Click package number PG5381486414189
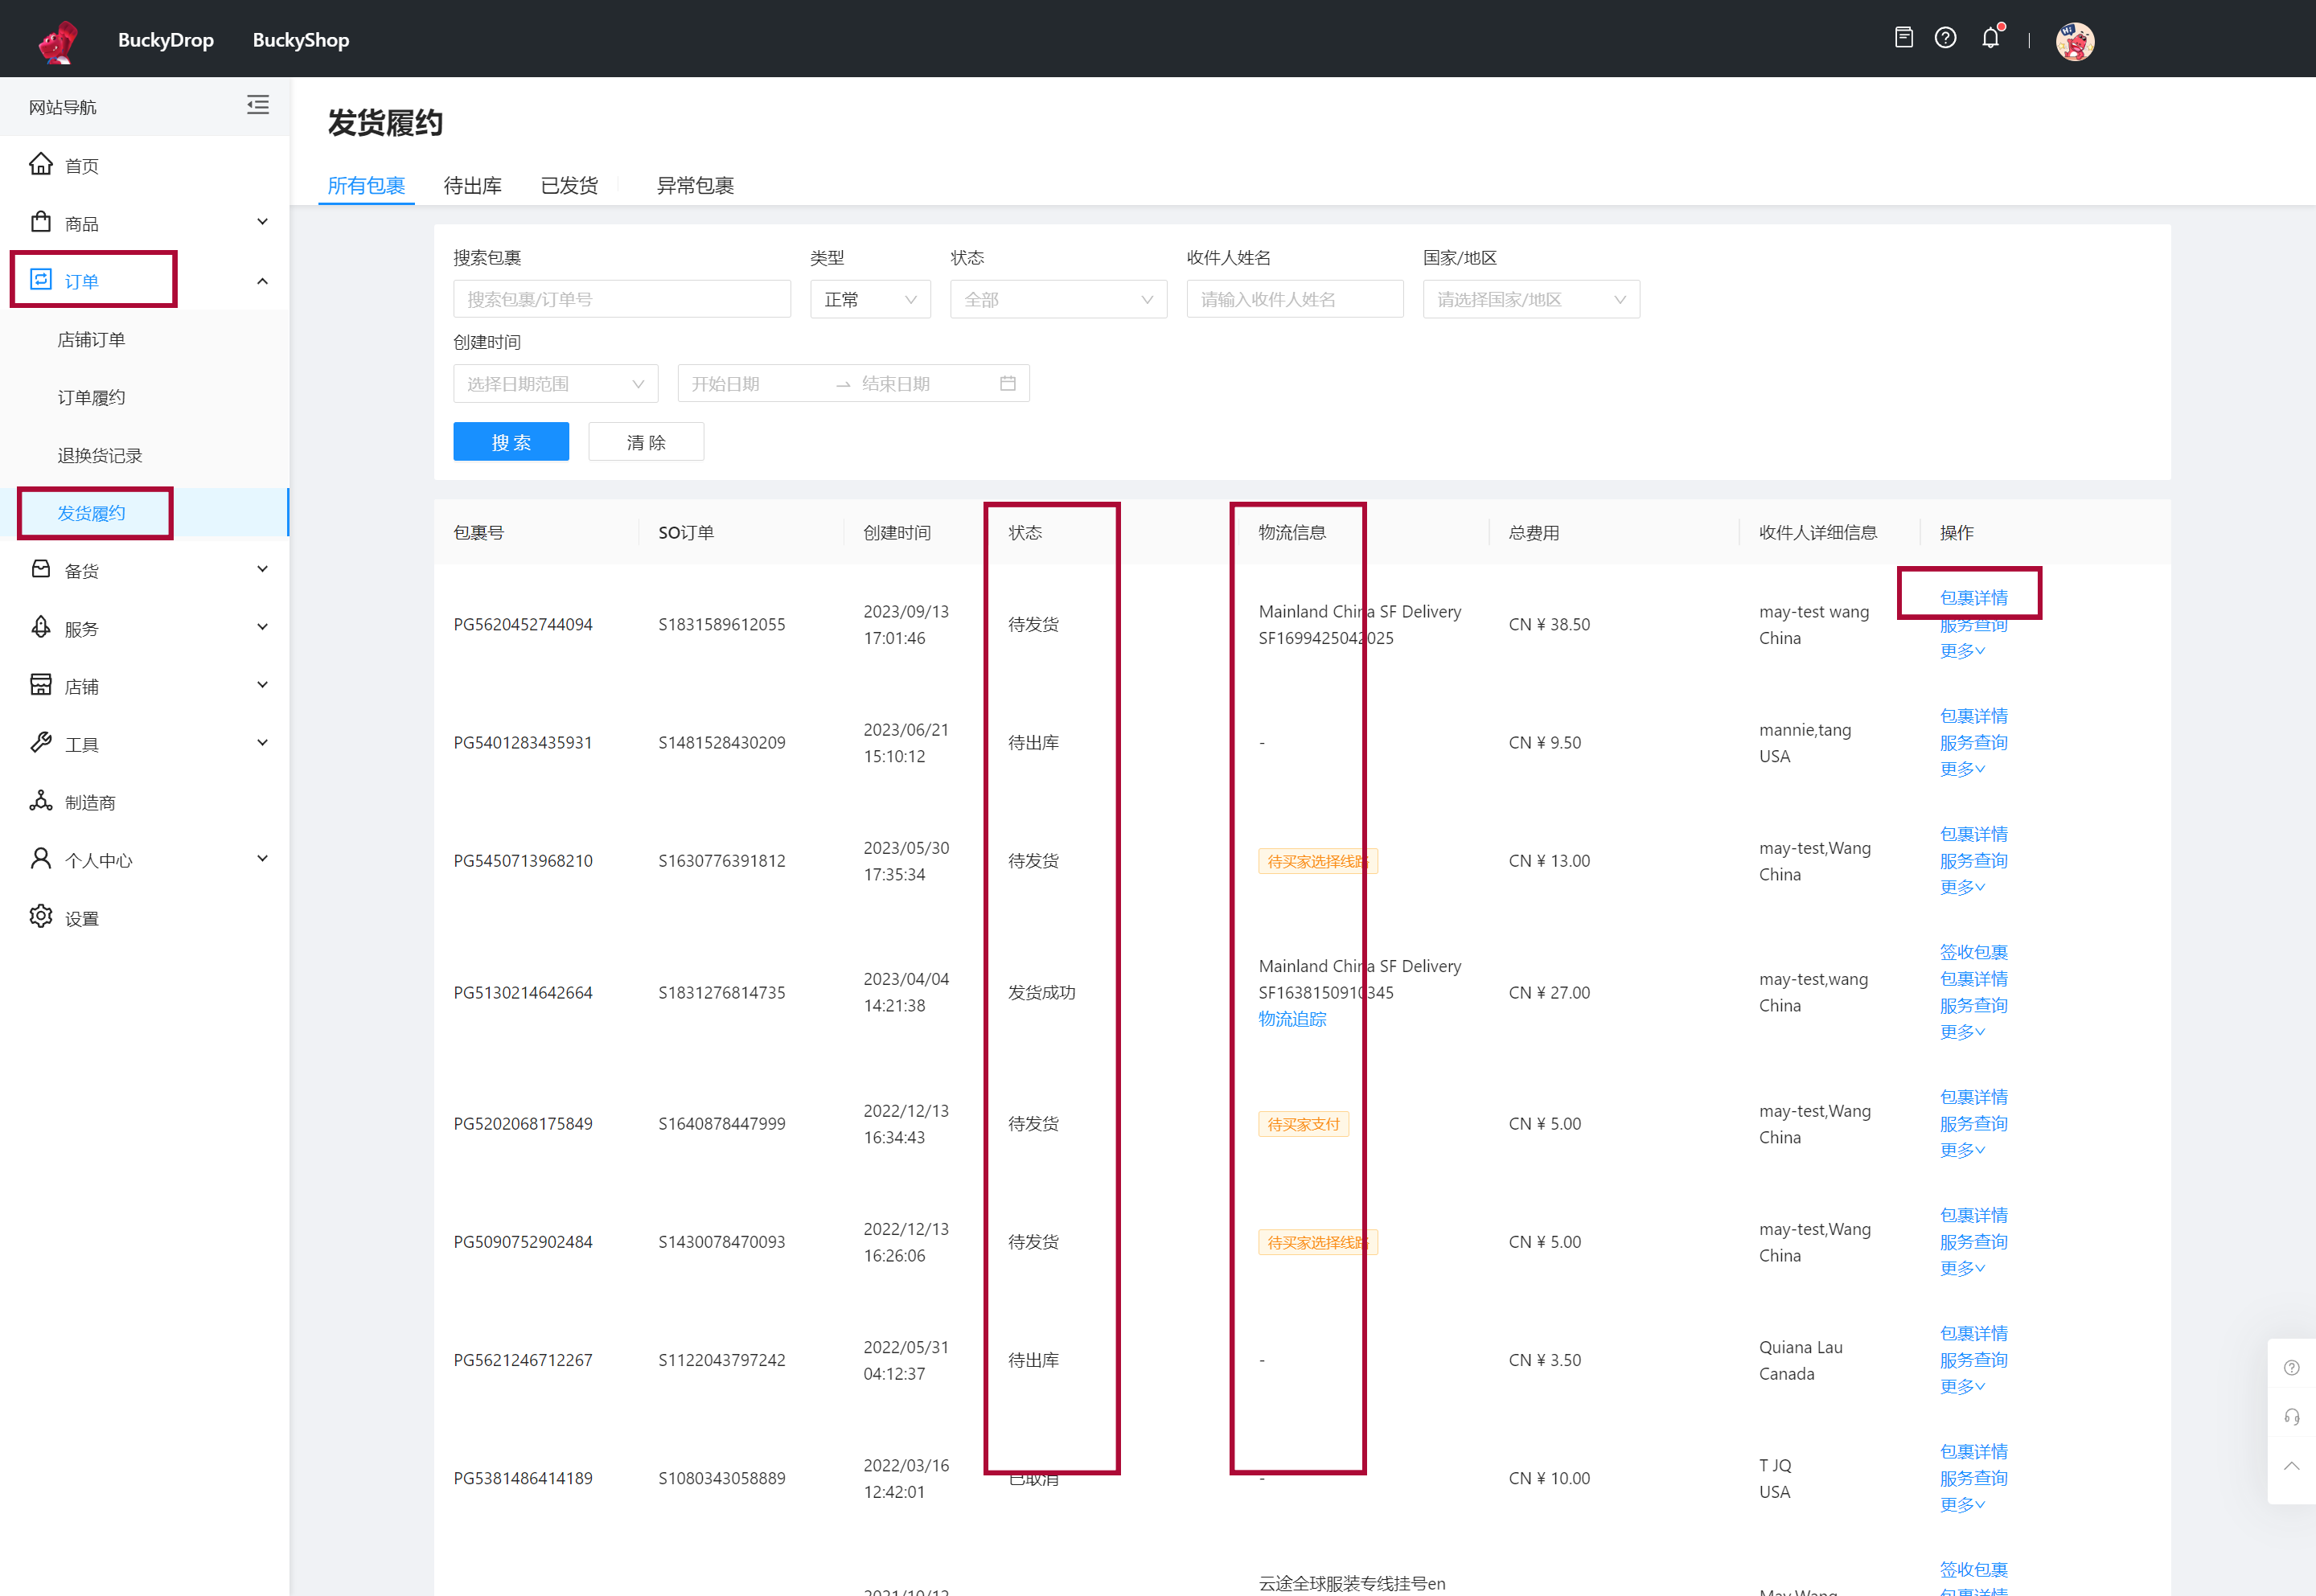 (522, 1478)
